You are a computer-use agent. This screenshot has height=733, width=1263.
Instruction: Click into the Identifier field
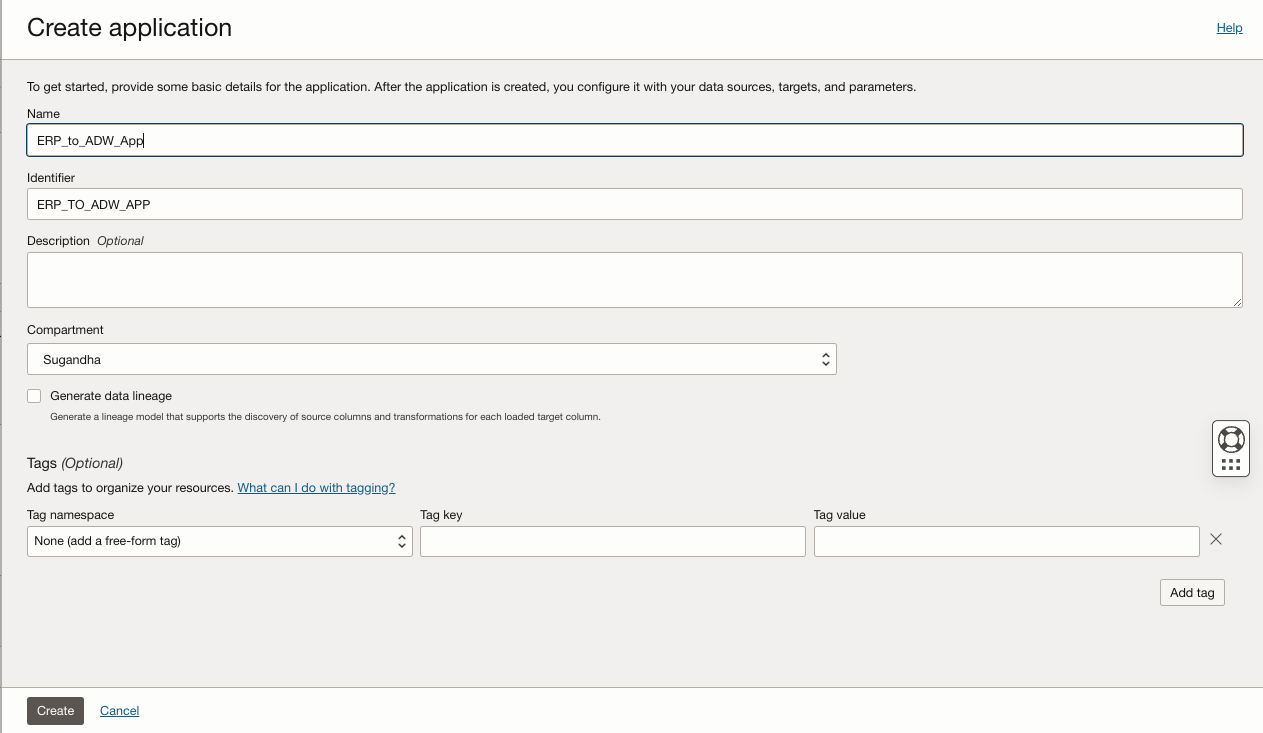click(x=634, y=204)
